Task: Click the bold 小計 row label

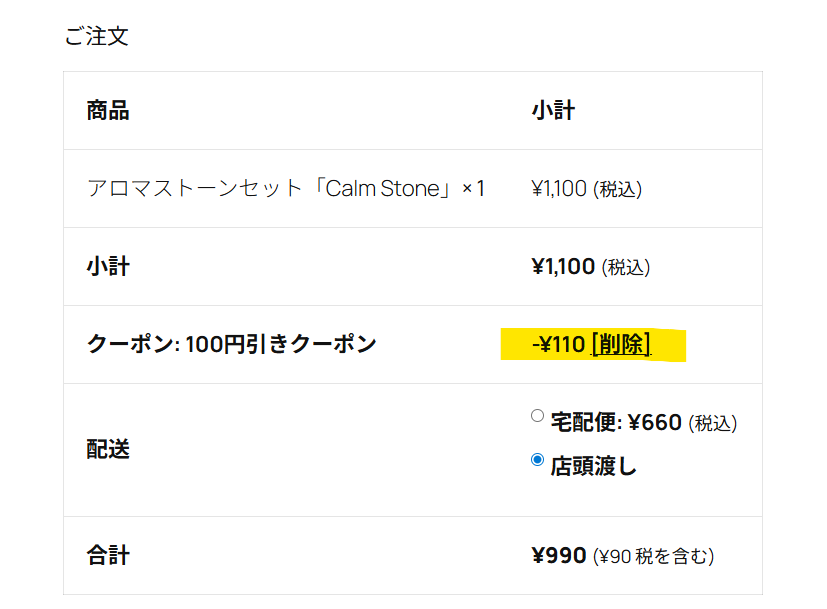Action: pyautogui.click(x=108, y=266)
